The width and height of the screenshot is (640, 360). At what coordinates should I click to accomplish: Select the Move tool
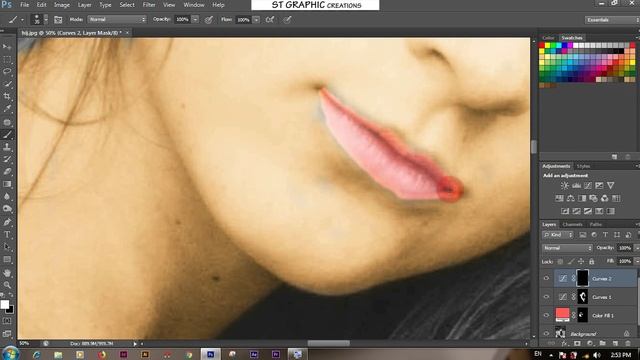point(7,47)
